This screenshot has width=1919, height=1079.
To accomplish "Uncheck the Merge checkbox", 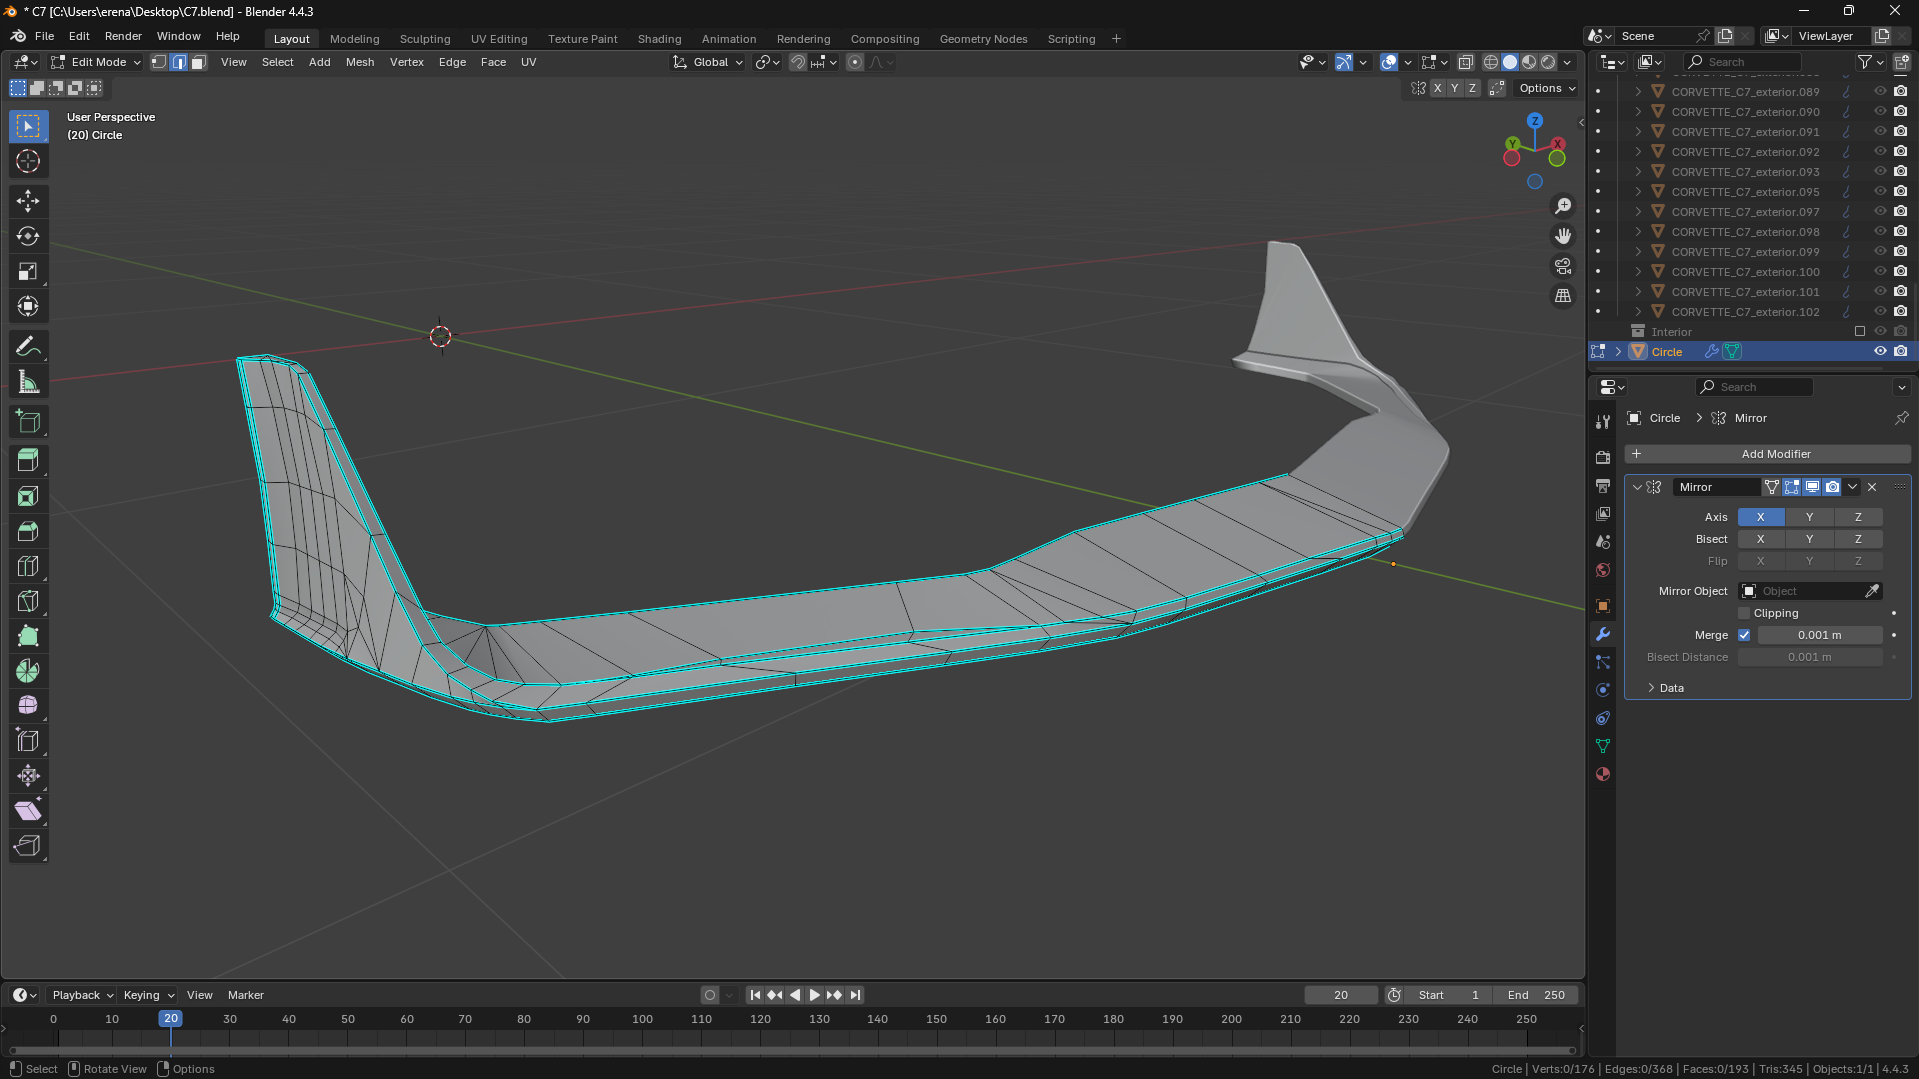I will point(1744,635).
